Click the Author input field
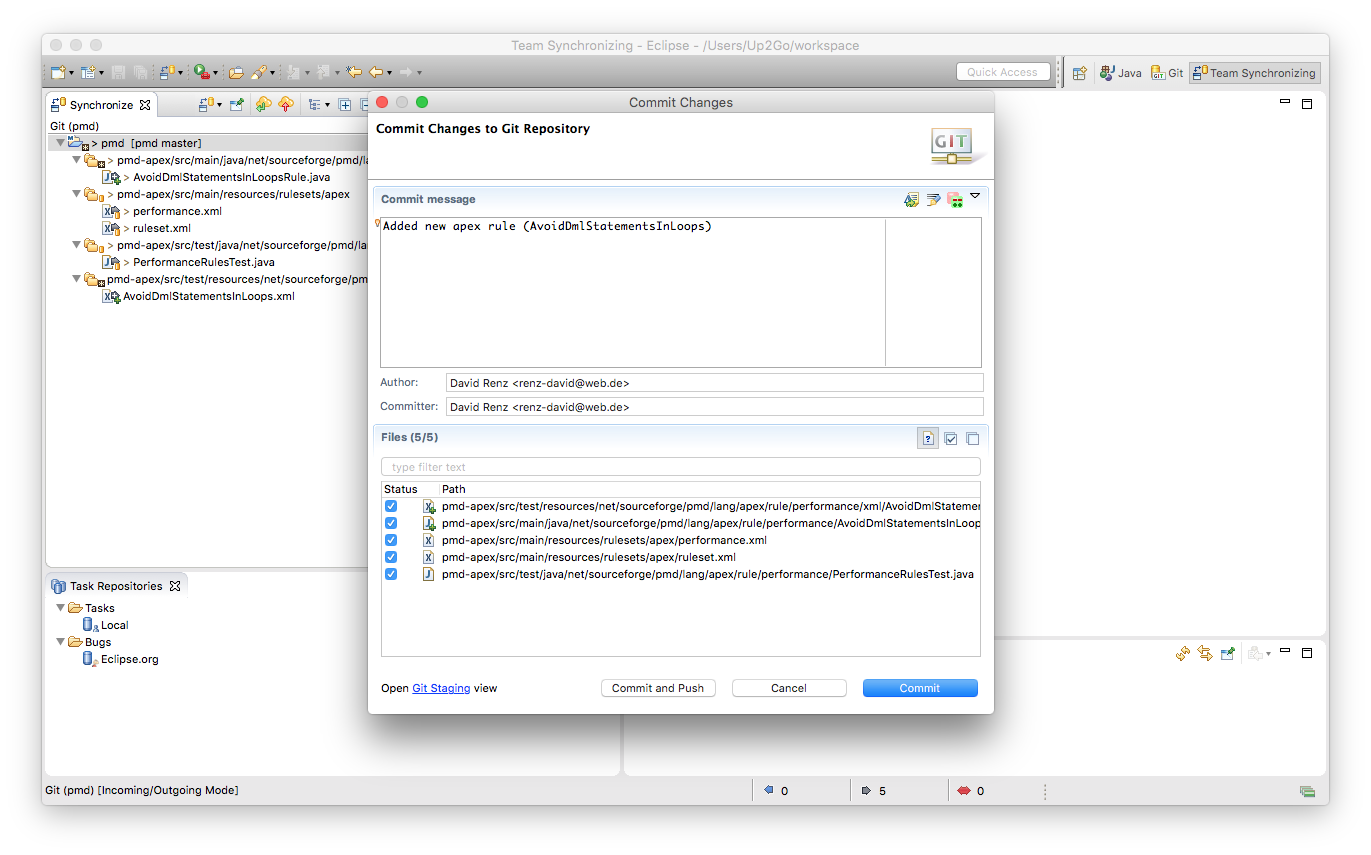This screenshot has width=1371, height=855. [x=714, y=383]
